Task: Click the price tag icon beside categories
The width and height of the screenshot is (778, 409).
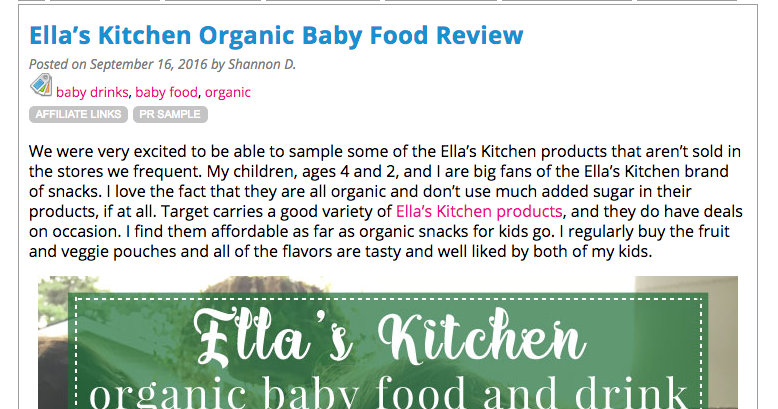Action: 41,85
